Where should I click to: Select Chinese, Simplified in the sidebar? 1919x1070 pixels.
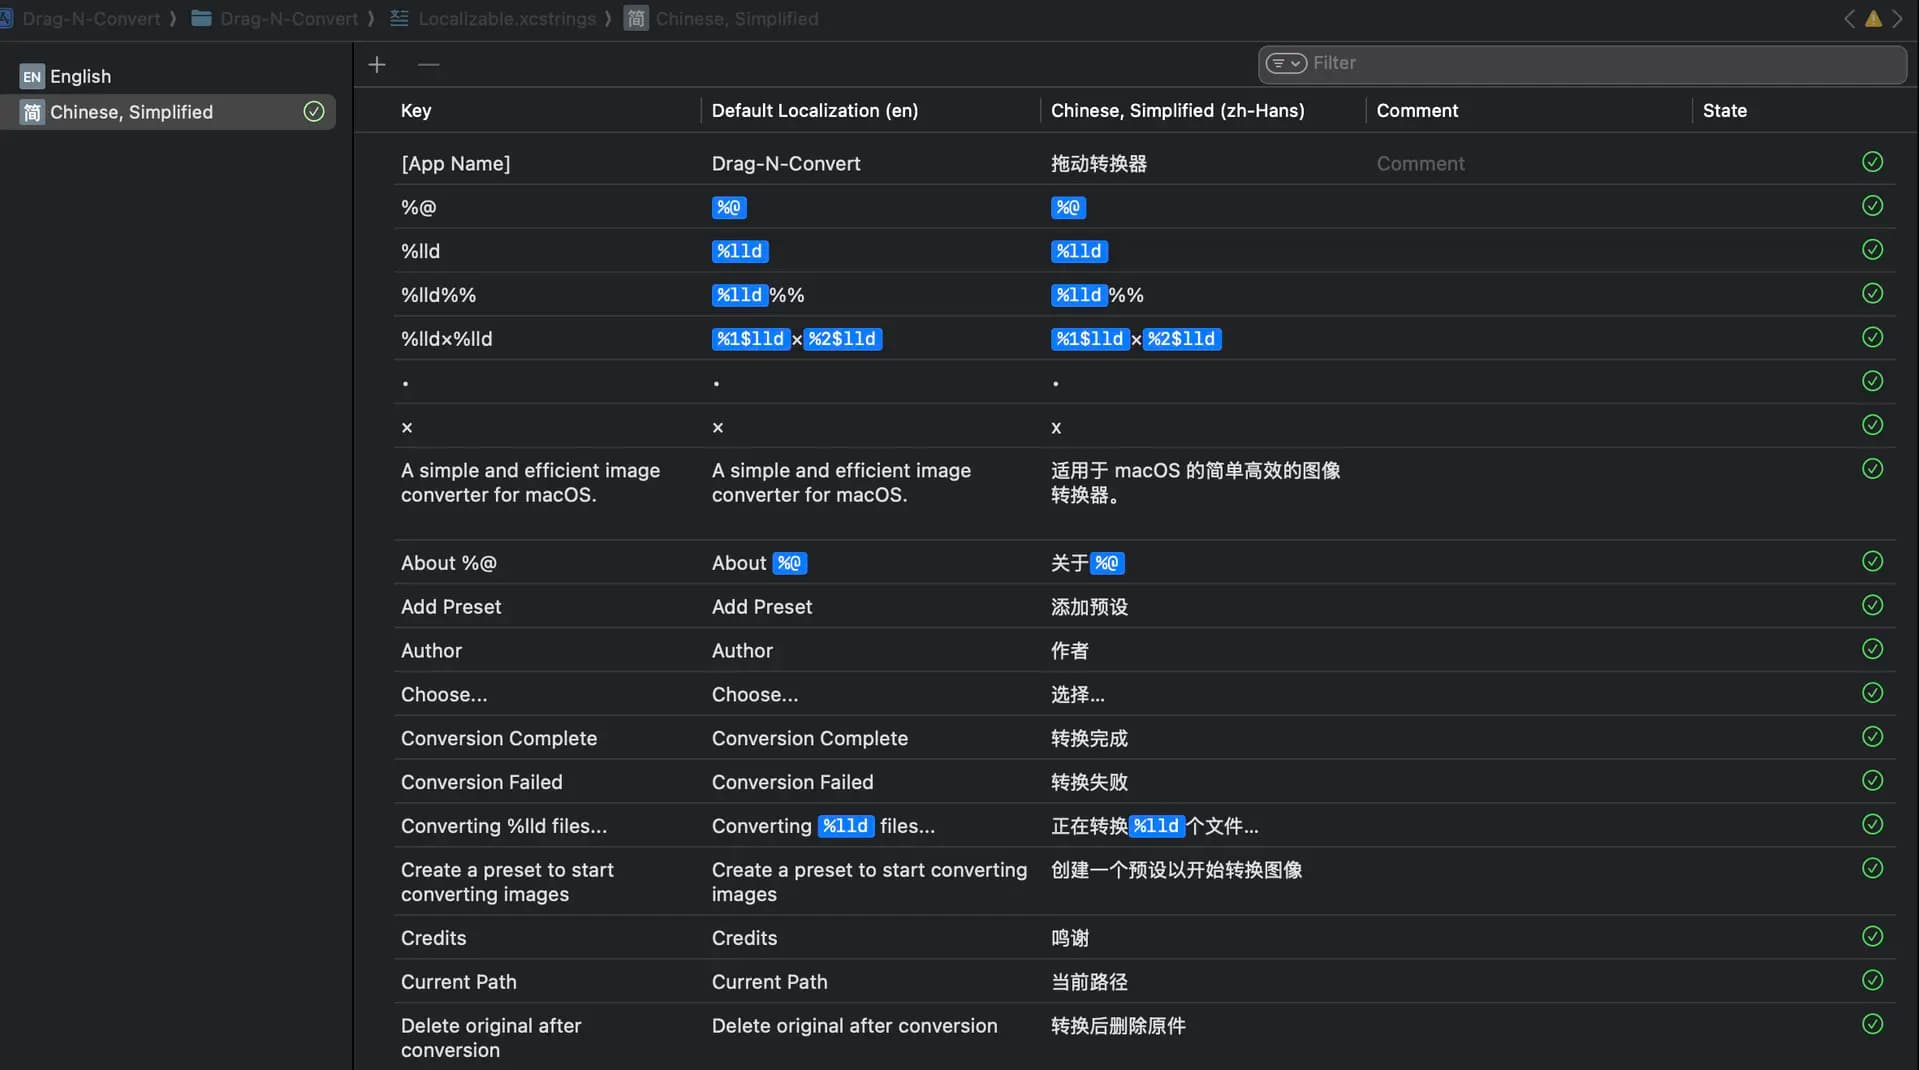[x=131, y=112]
